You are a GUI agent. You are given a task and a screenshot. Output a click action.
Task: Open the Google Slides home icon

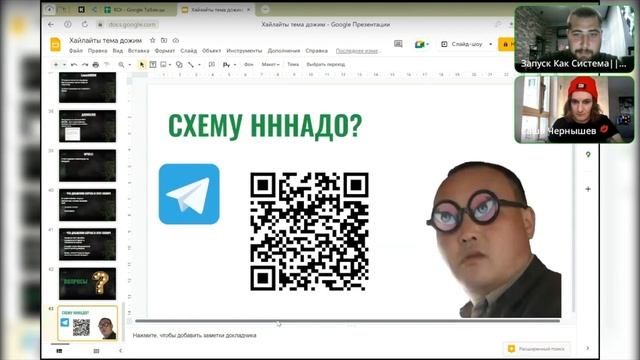[56, 44]
